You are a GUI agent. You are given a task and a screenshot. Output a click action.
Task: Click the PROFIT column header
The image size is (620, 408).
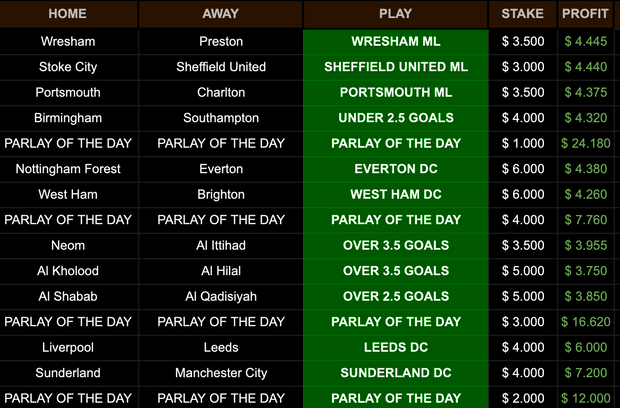586,14
